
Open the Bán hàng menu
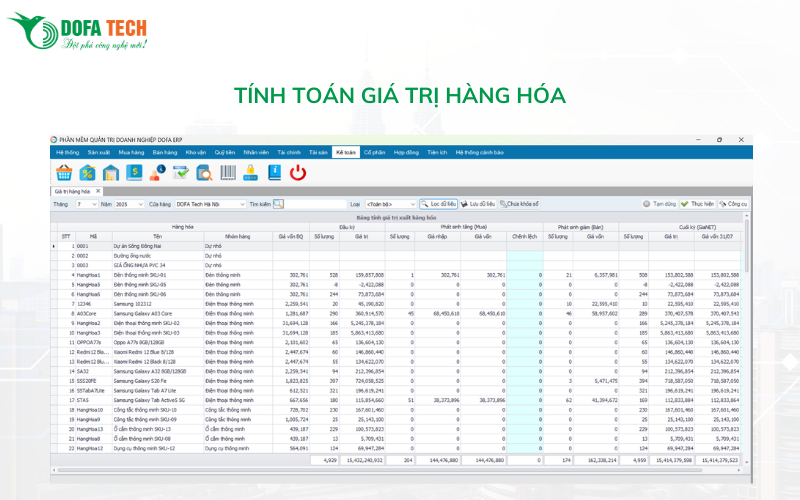(x=165, y=153)
